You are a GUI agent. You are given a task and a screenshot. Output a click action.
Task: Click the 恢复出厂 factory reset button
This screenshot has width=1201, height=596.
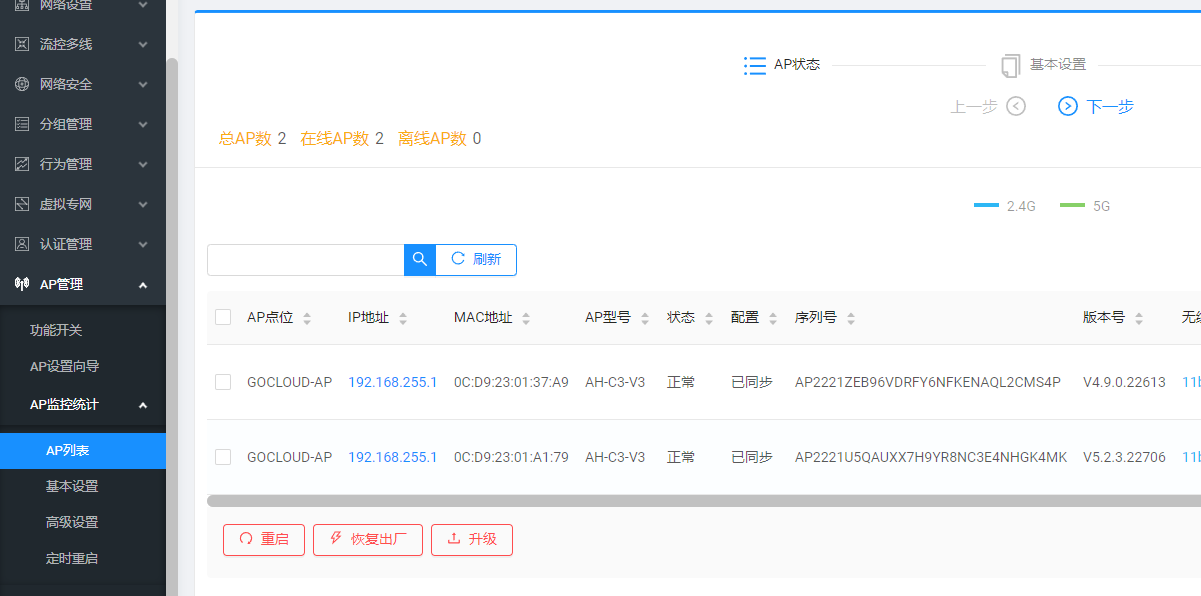368,539
